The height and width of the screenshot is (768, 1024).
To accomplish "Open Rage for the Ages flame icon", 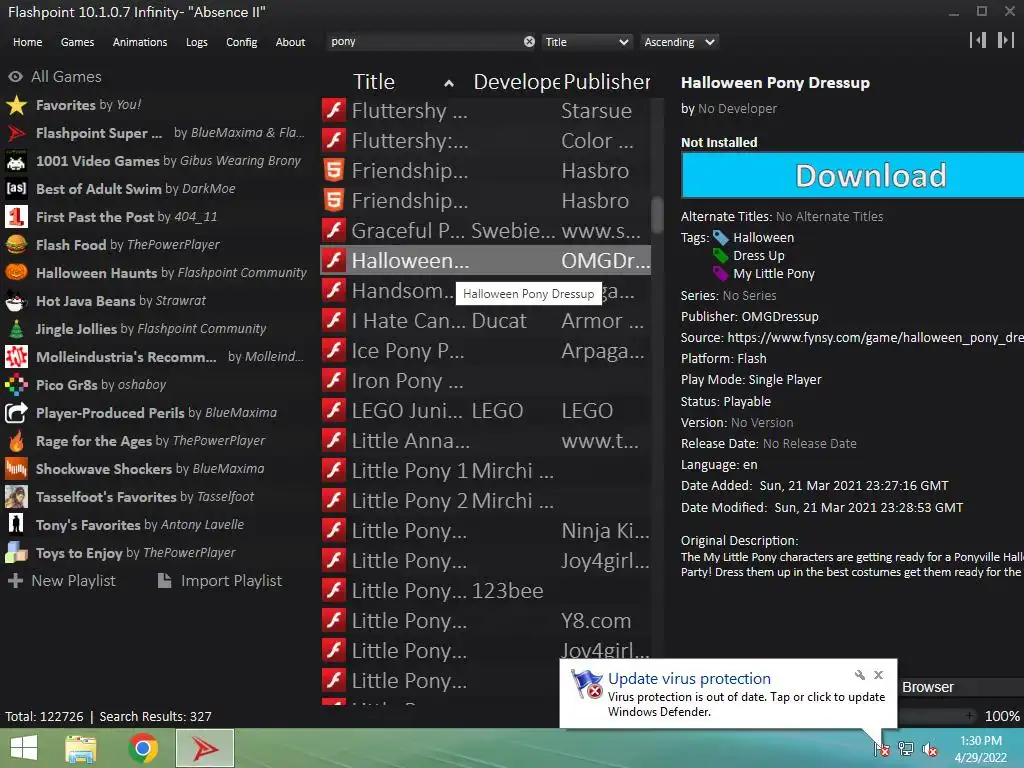I will point(16,441).
